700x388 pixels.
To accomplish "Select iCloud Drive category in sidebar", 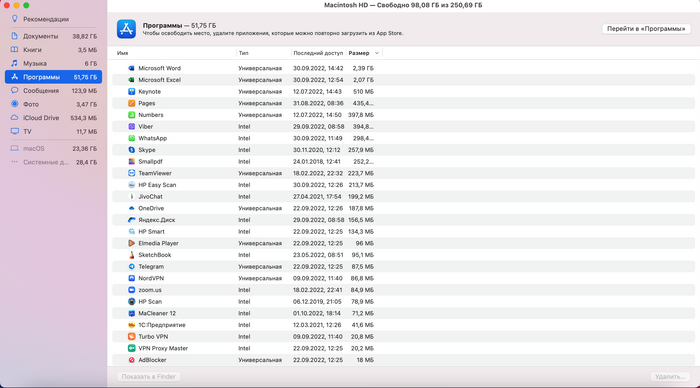I will [53, 118].
